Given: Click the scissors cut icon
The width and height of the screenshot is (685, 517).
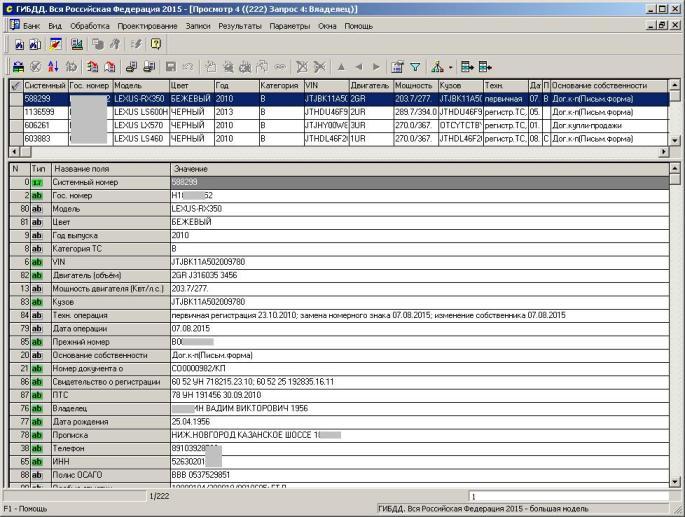Looking at the screenshot, I should point(320,67).
